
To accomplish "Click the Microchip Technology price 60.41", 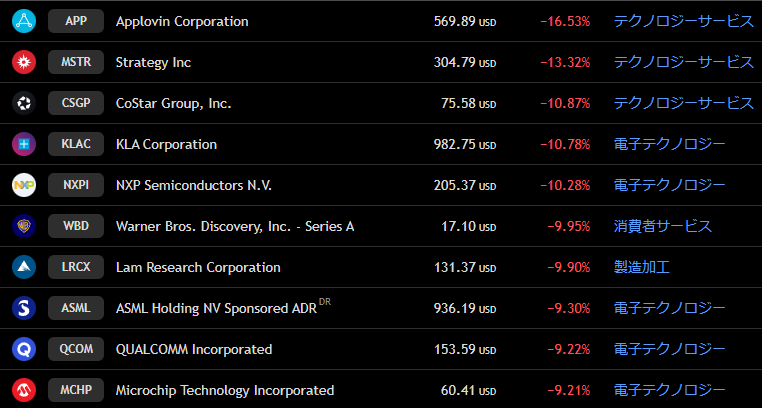I will (x=456, y=390).
